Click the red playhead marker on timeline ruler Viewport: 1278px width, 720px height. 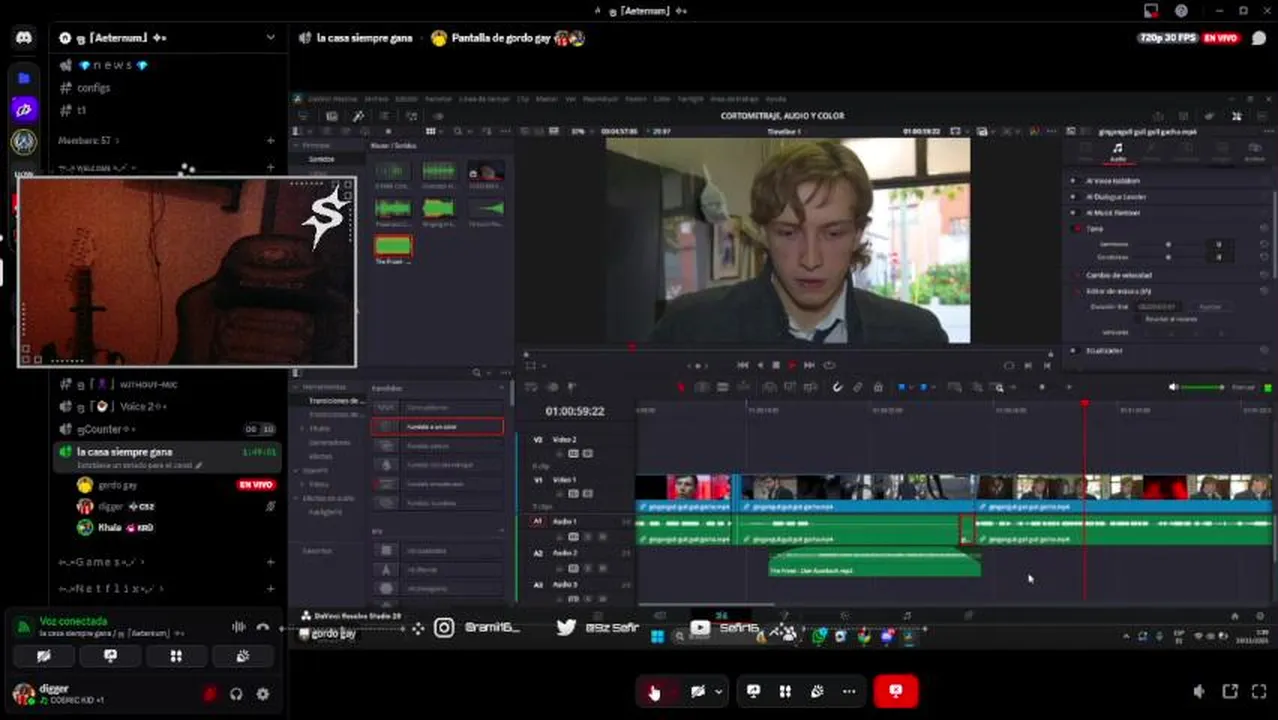[x=1085, y=403]
